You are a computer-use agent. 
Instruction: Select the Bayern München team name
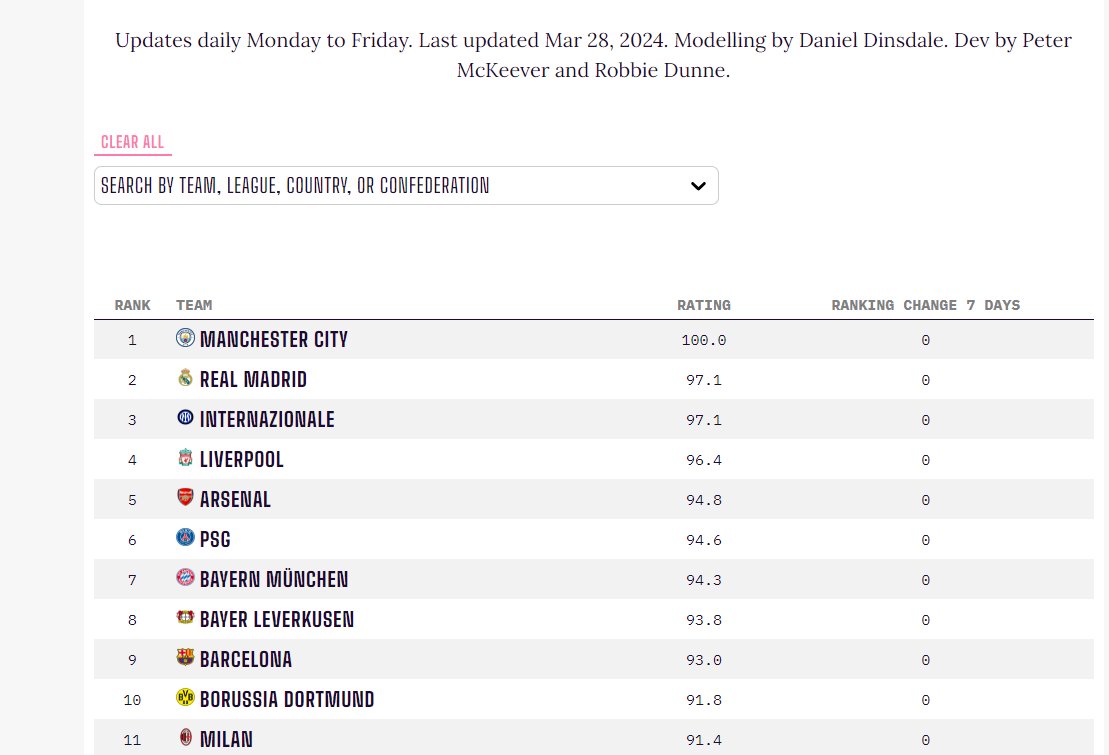pos(274,580)
